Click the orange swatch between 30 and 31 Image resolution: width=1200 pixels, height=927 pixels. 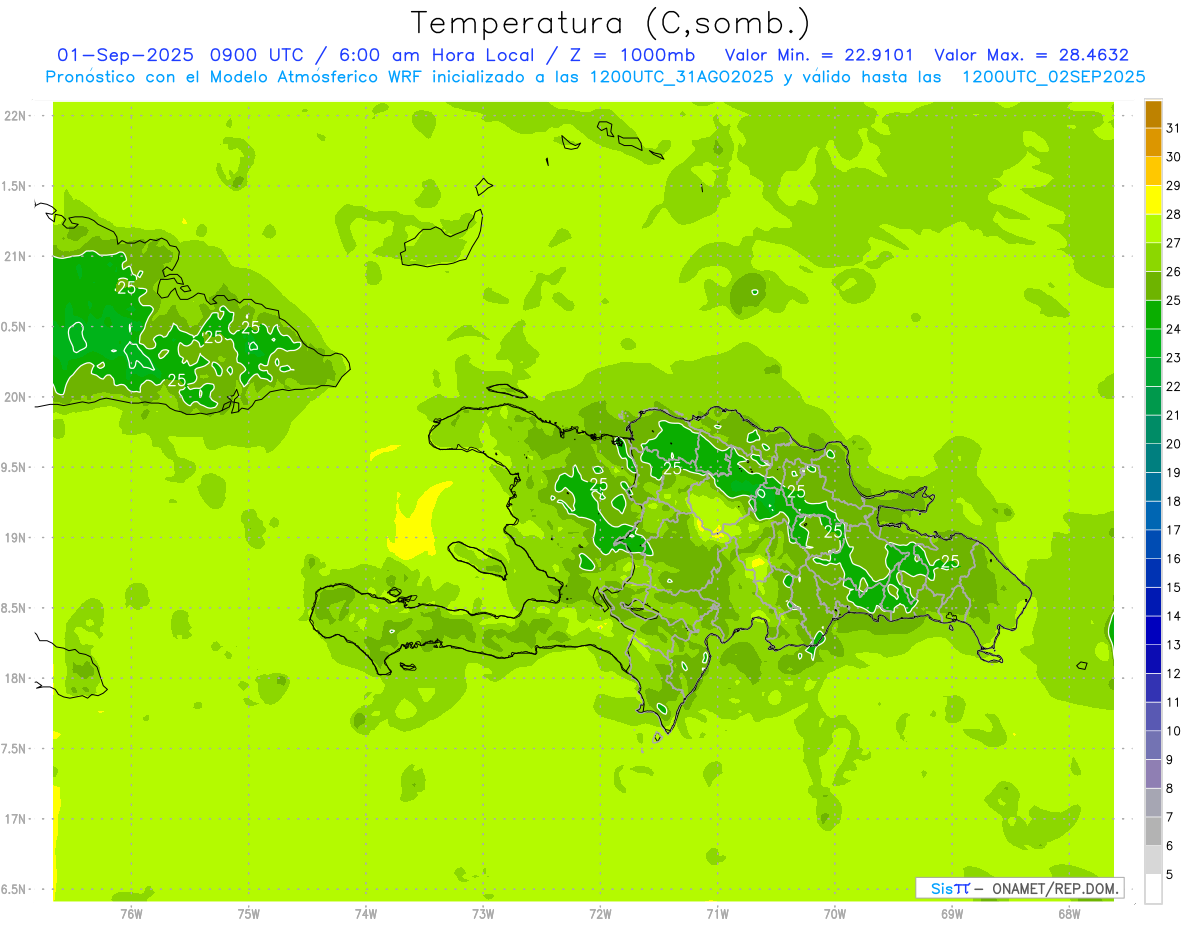click(x=1153, y=143)
